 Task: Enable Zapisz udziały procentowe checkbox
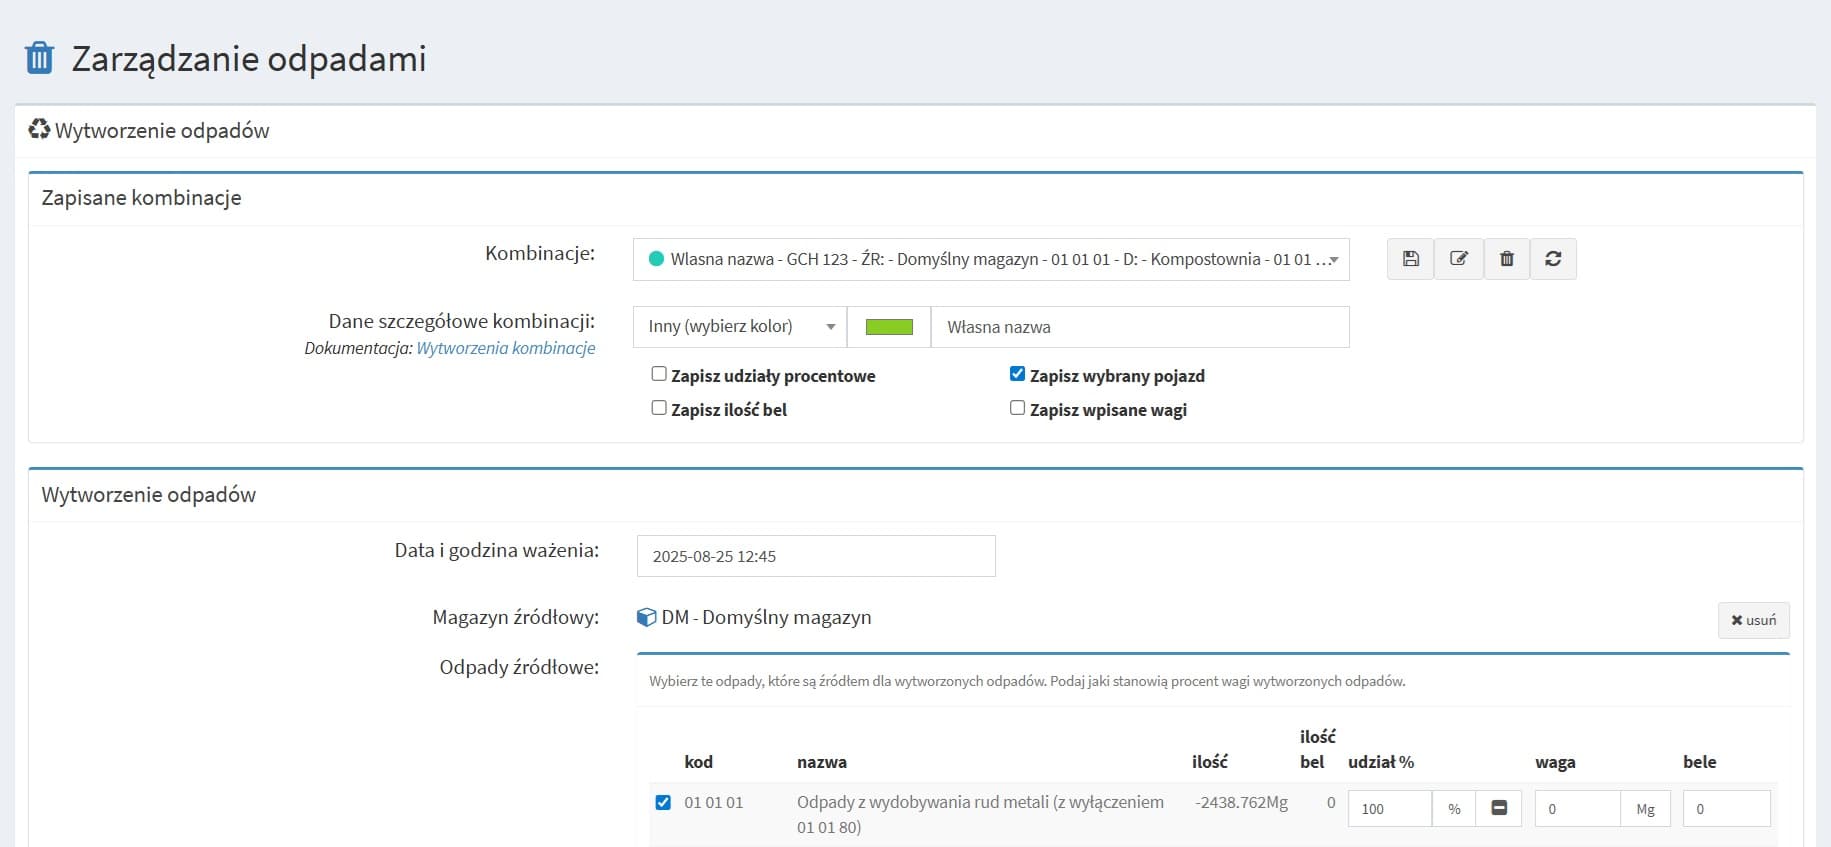(659, 374)
